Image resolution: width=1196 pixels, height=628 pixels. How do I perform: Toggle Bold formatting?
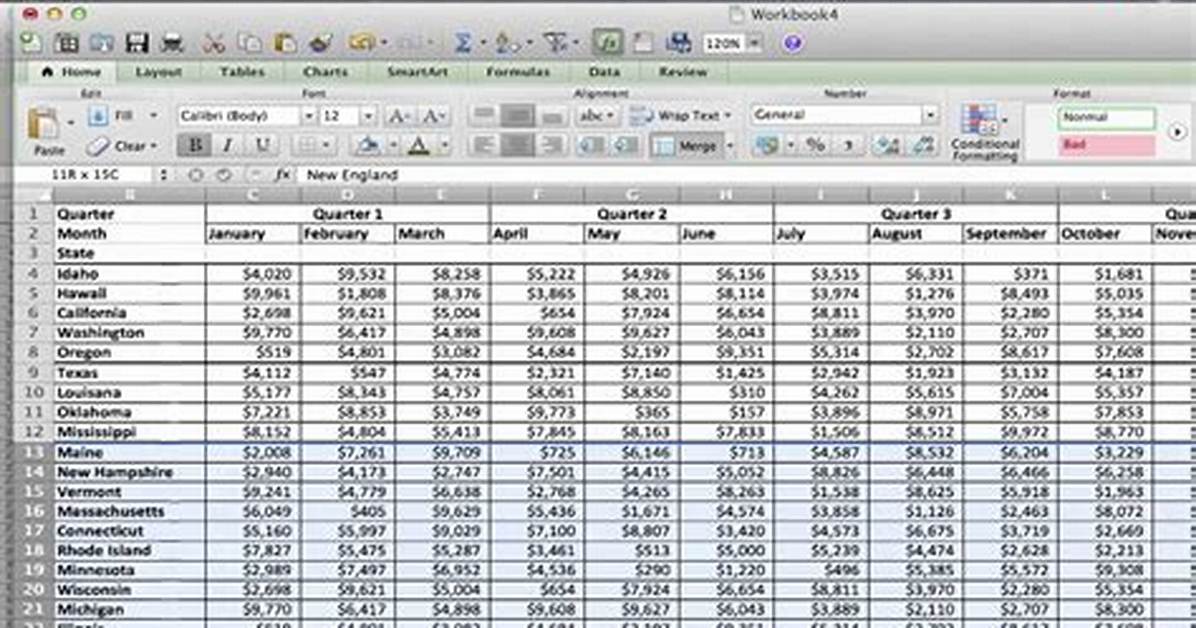[195, 145]
